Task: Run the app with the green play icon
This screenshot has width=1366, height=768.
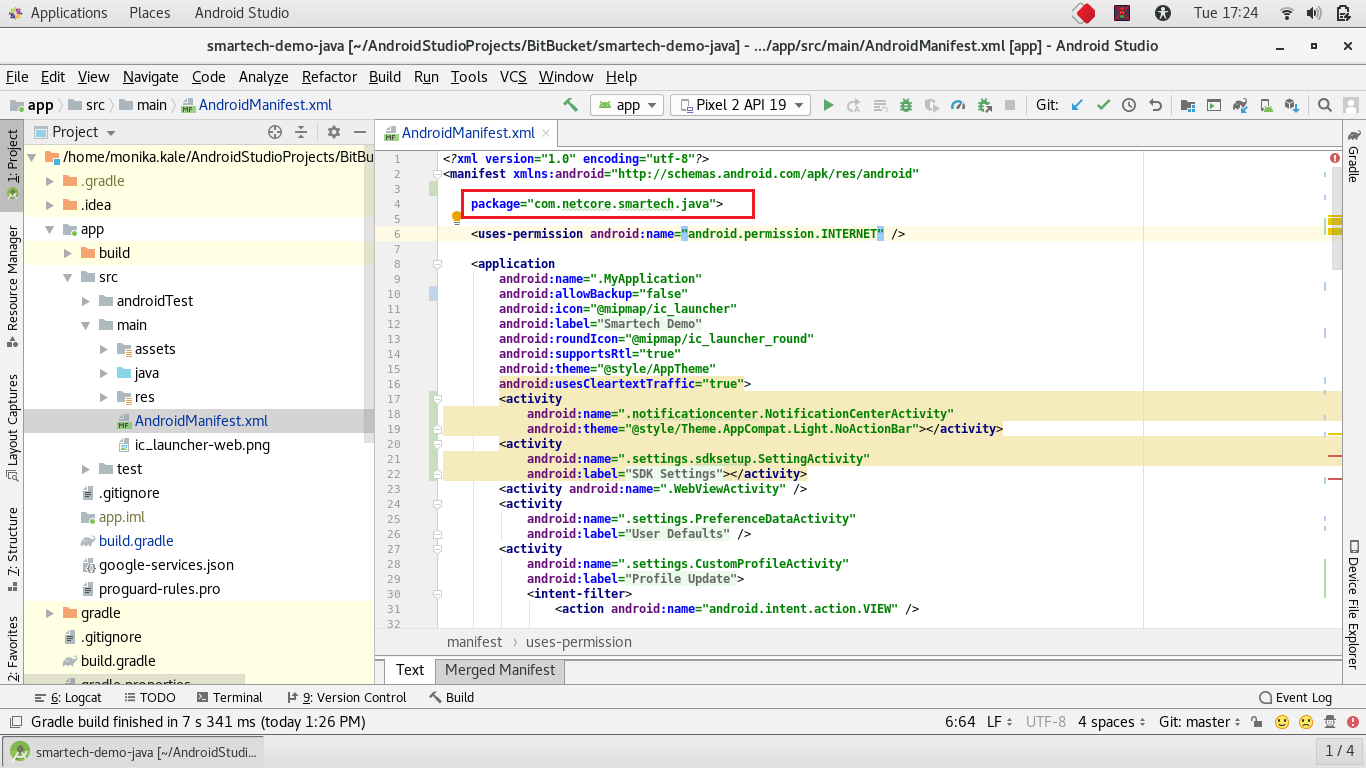Action: (x=828, y=105)
